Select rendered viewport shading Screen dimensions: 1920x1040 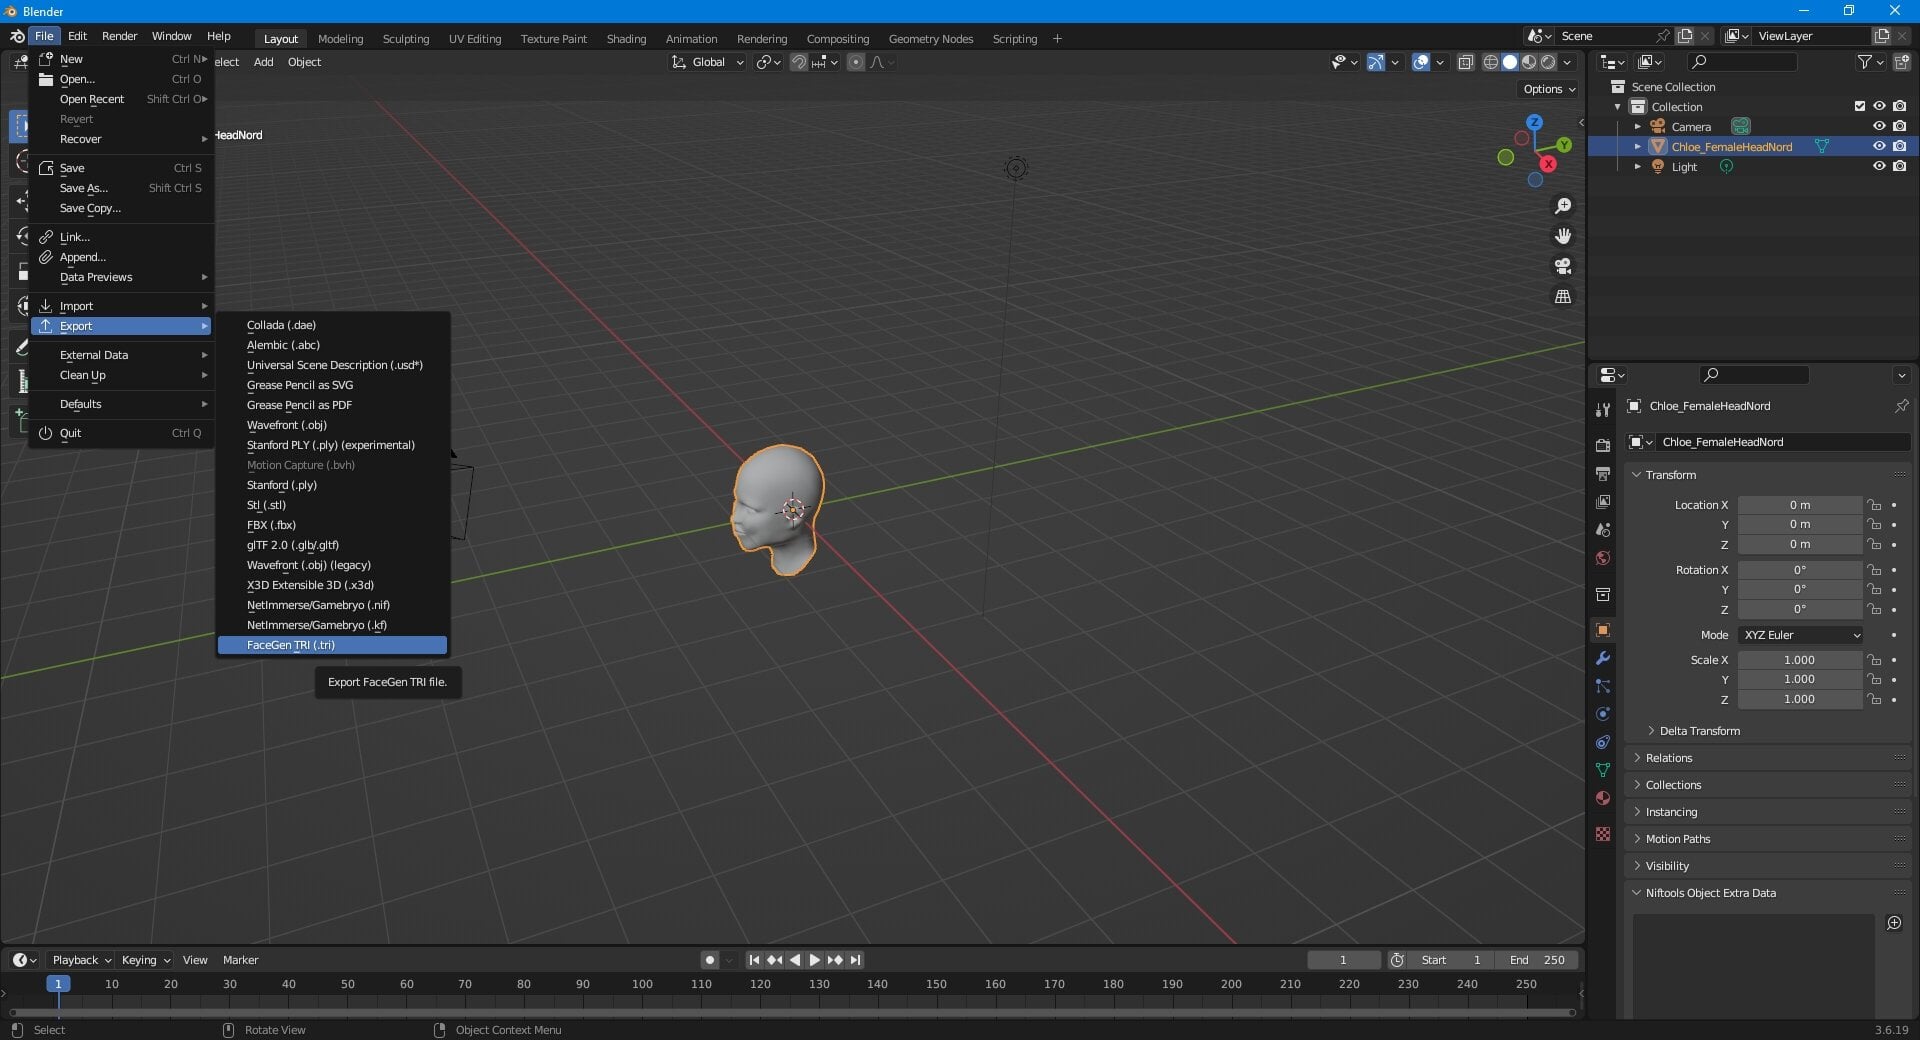(1548, 62)
